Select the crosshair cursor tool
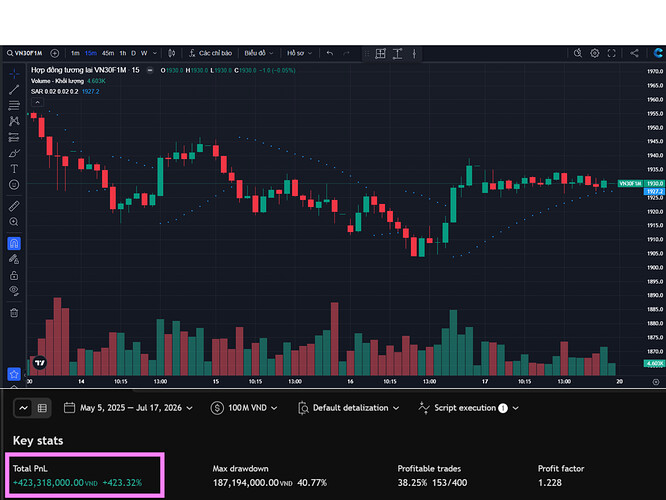Image resolution: width=666 pixels, height=500 pixels. 14,74
